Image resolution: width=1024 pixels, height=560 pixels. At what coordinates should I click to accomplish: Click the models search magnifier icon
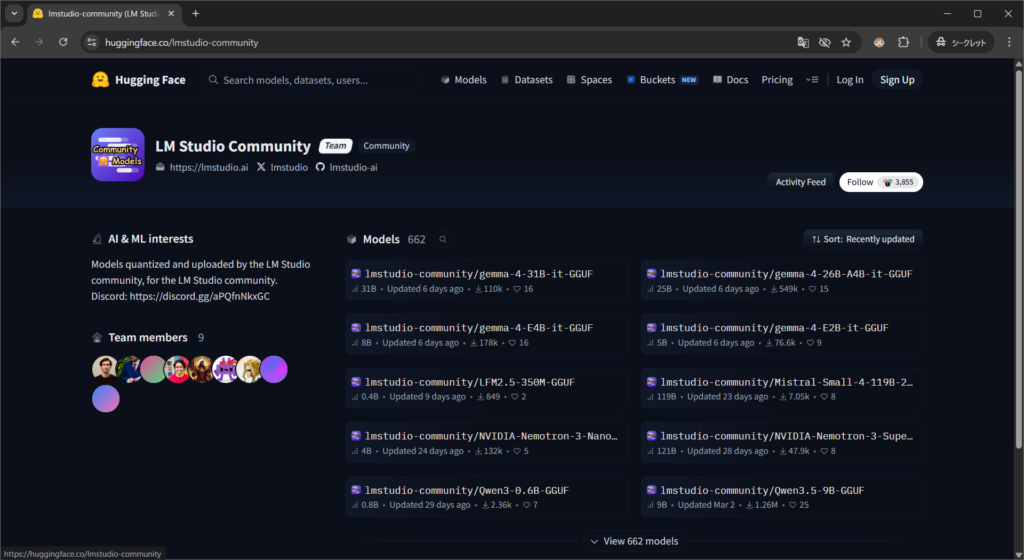(443, 240)
